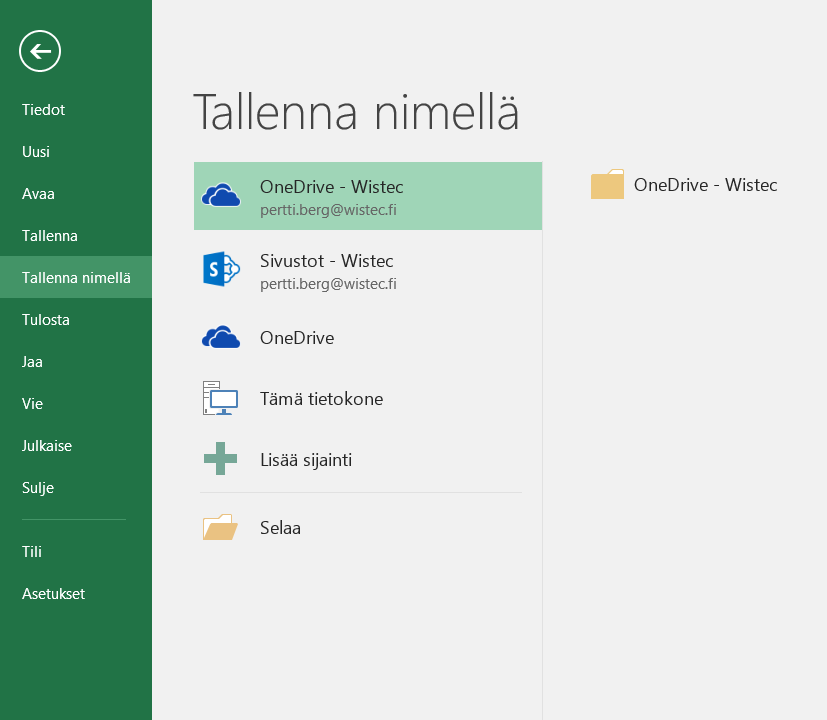The width and height of the screenshot is (827, 720).
Task: Click the OneDrive - Wistec folder icon on right
Action: point(607,184)
